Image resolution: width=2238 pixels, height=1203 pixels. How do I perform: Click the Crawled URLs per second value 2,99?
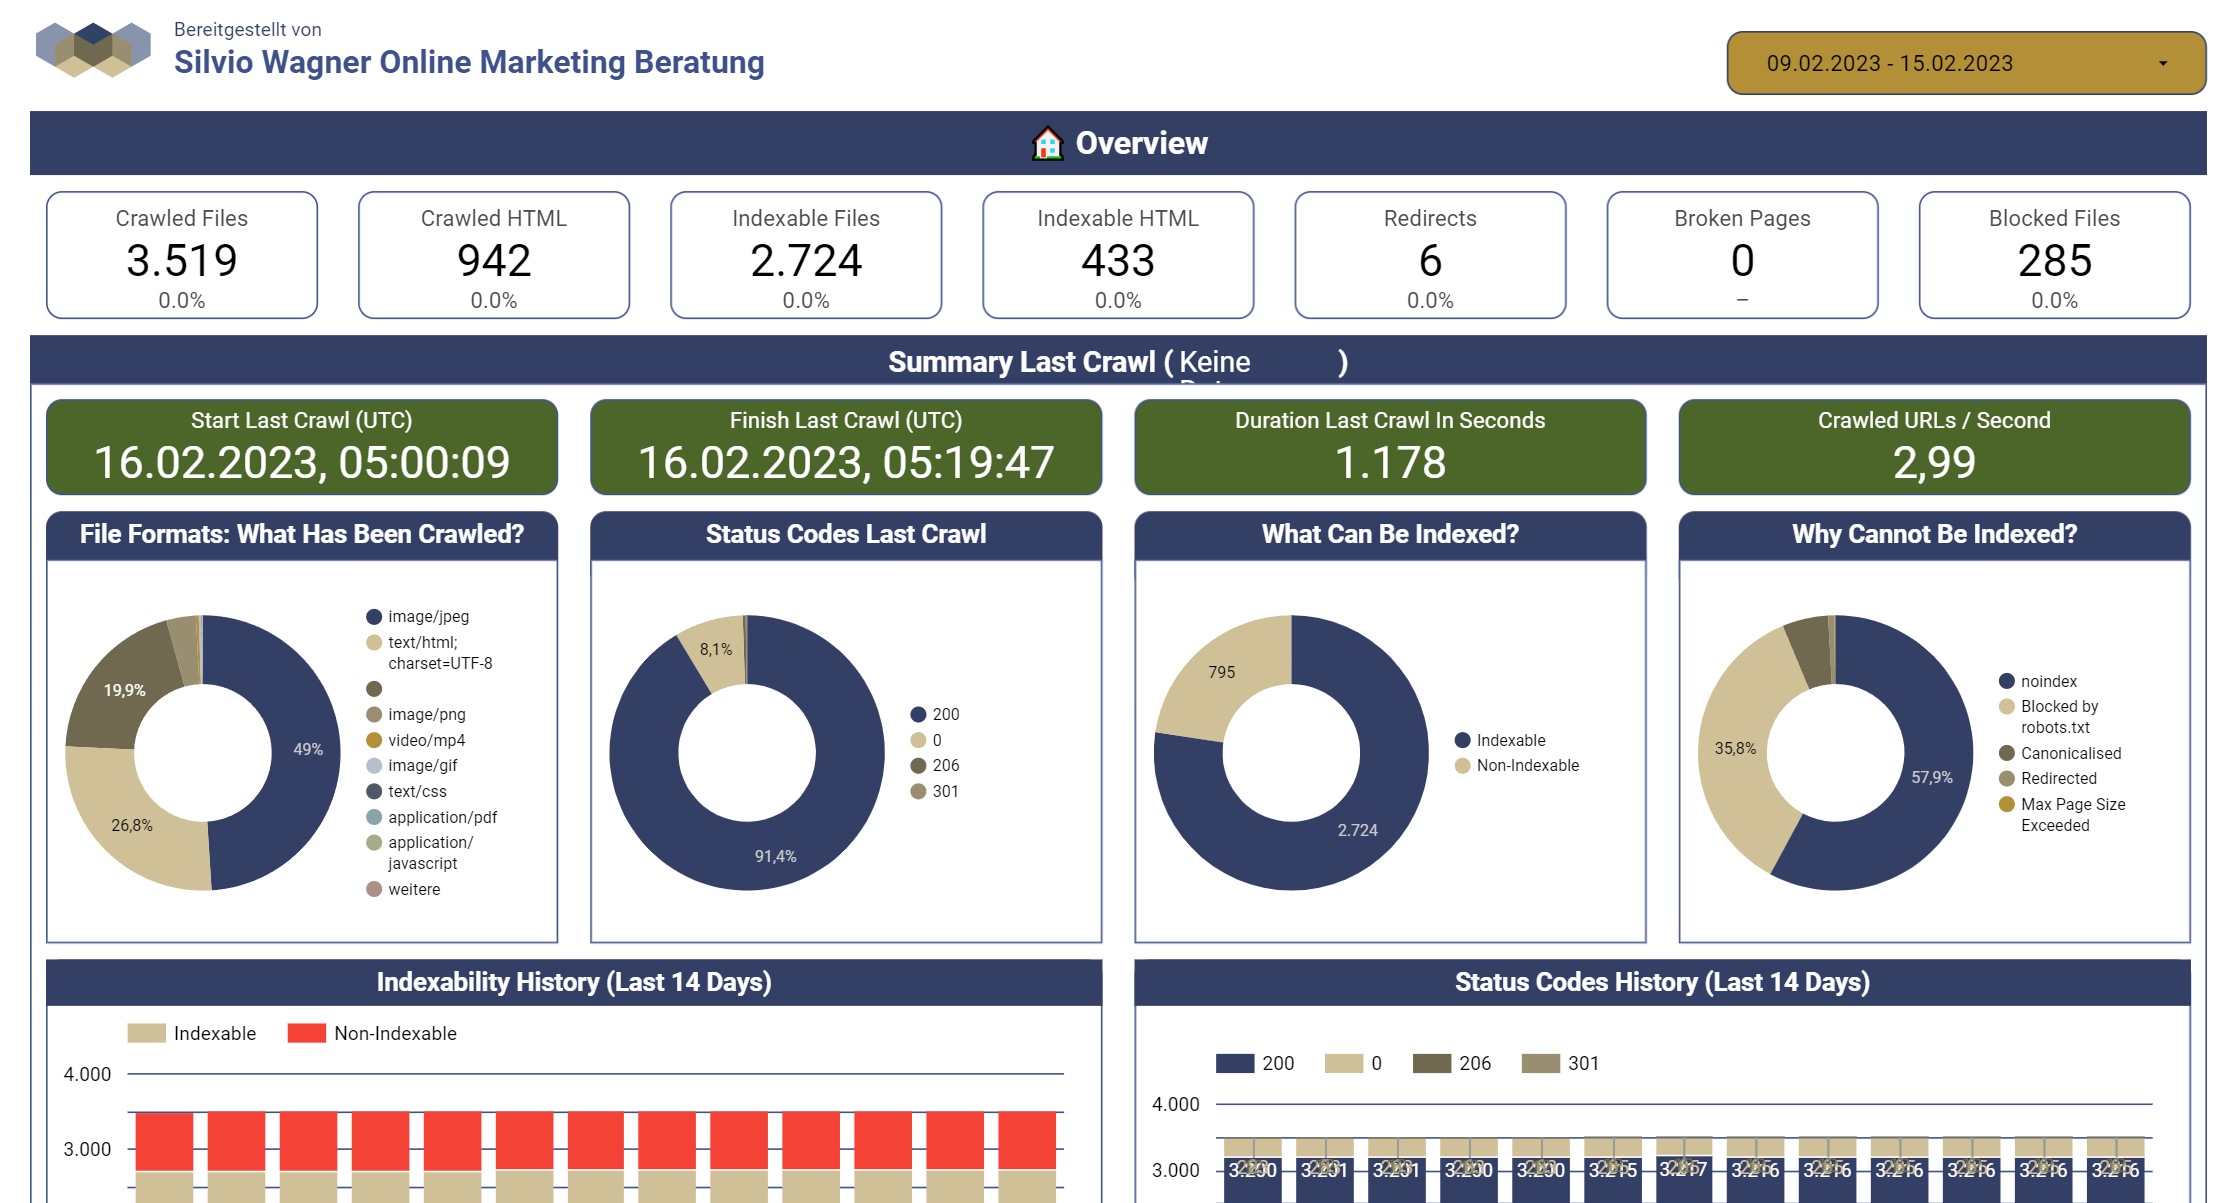coord(1934,462)
